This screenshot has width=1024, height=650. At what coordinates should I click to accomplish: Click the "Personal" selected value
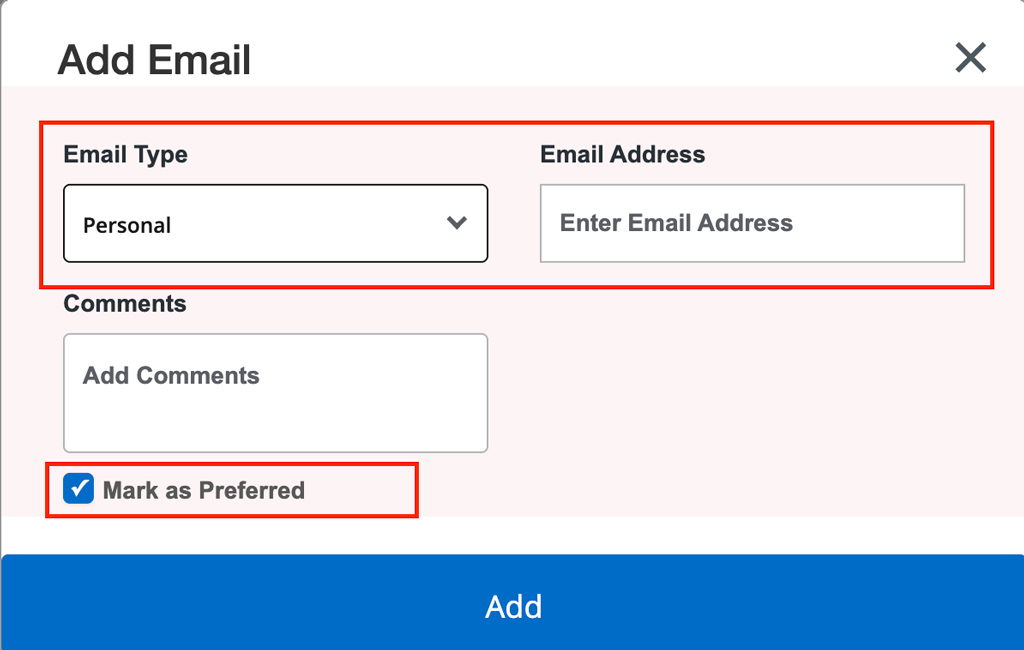[x=127, y=226]
